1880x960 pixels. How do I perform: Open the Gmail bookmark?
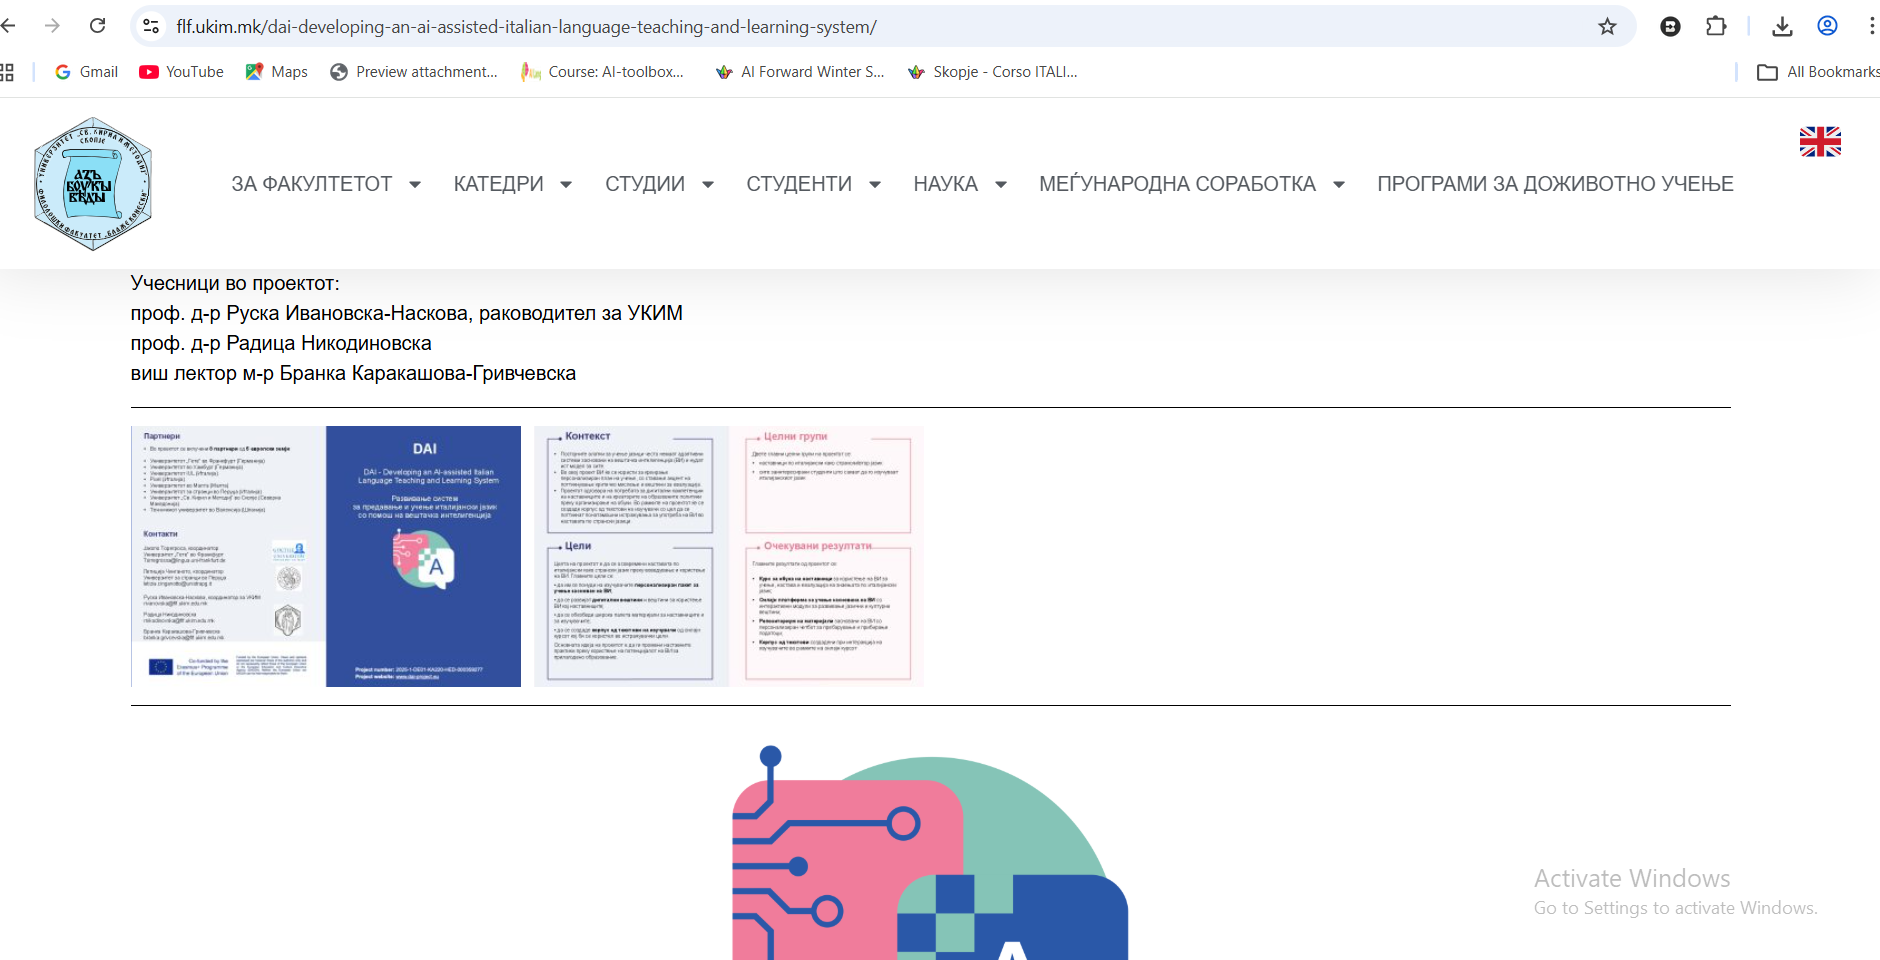86,72
